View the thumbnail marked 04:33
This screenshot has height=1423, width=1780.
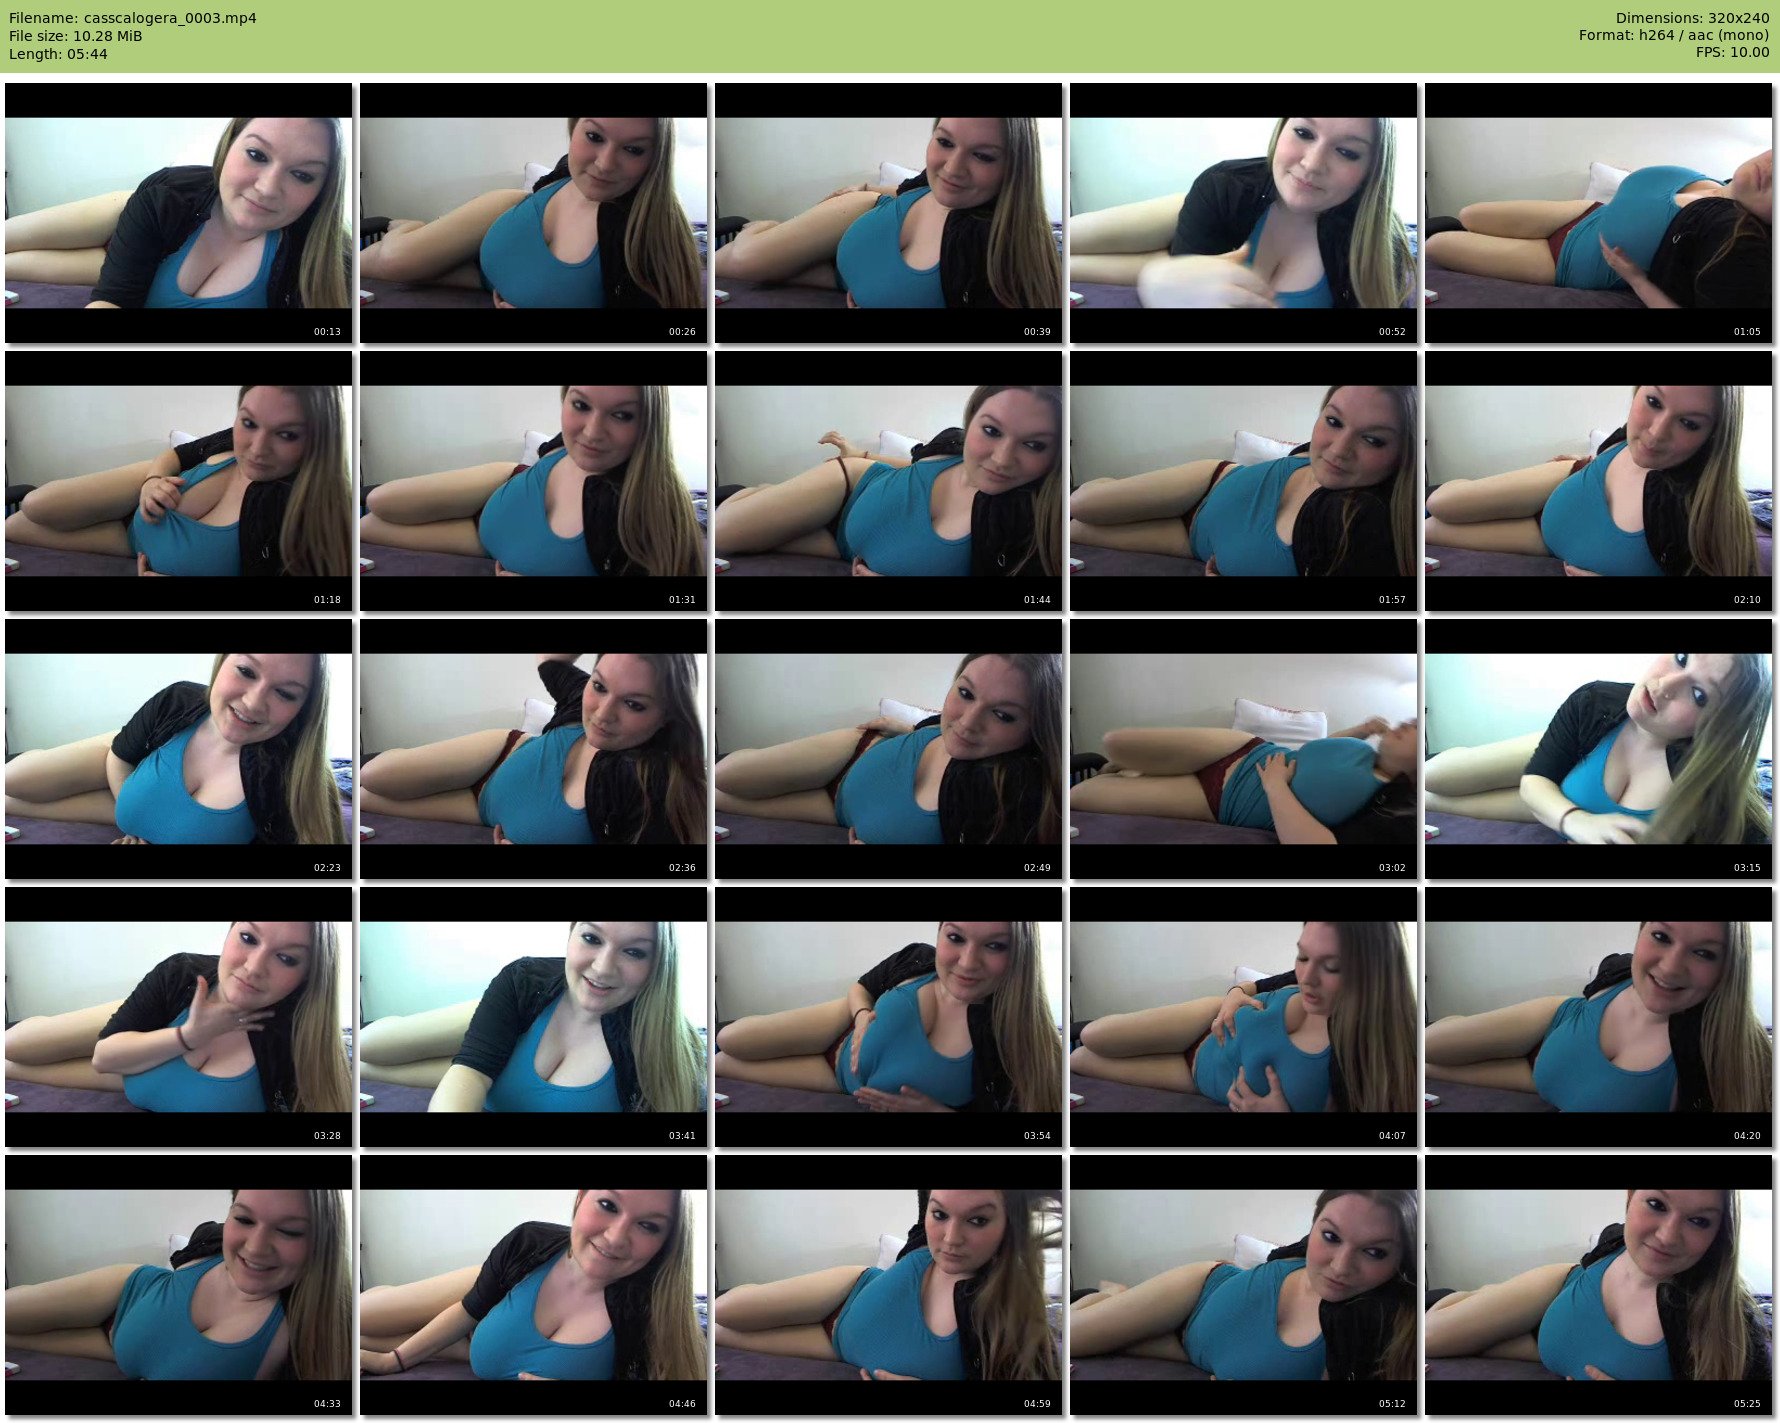point(179,1285)
